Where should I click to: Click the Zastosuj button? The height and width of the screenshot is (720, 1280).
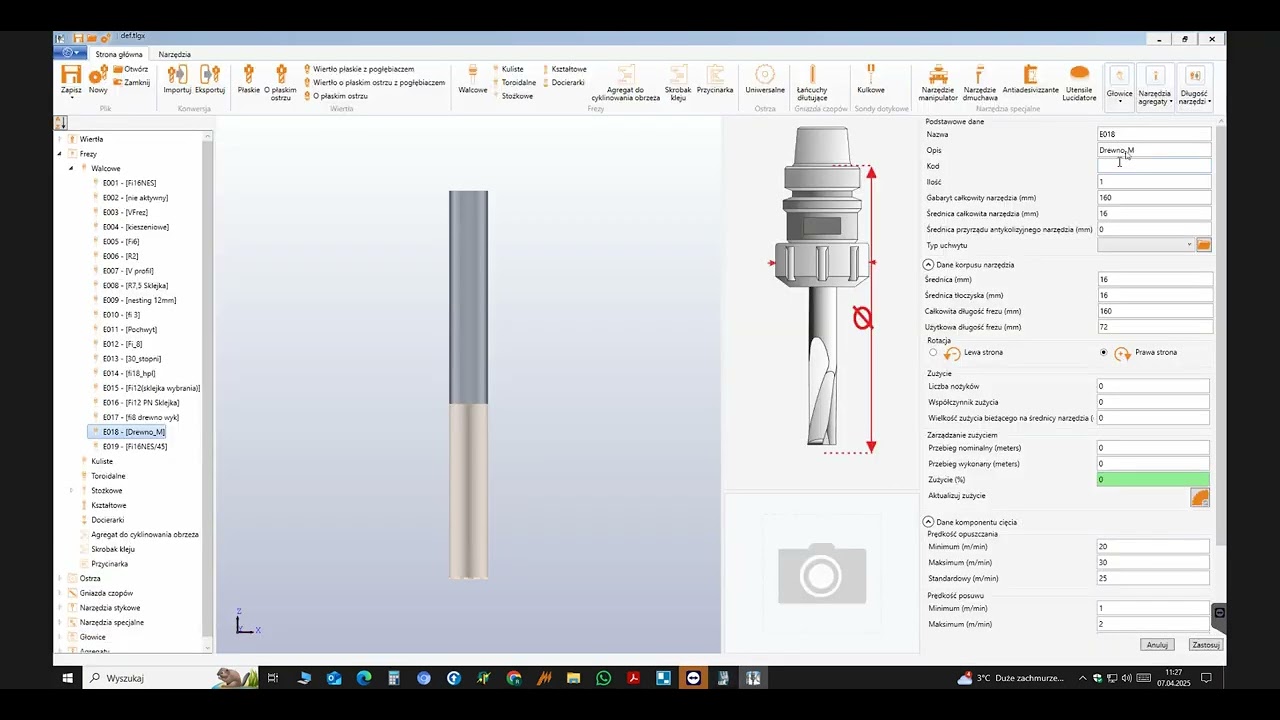click(x=1206, y=645)
